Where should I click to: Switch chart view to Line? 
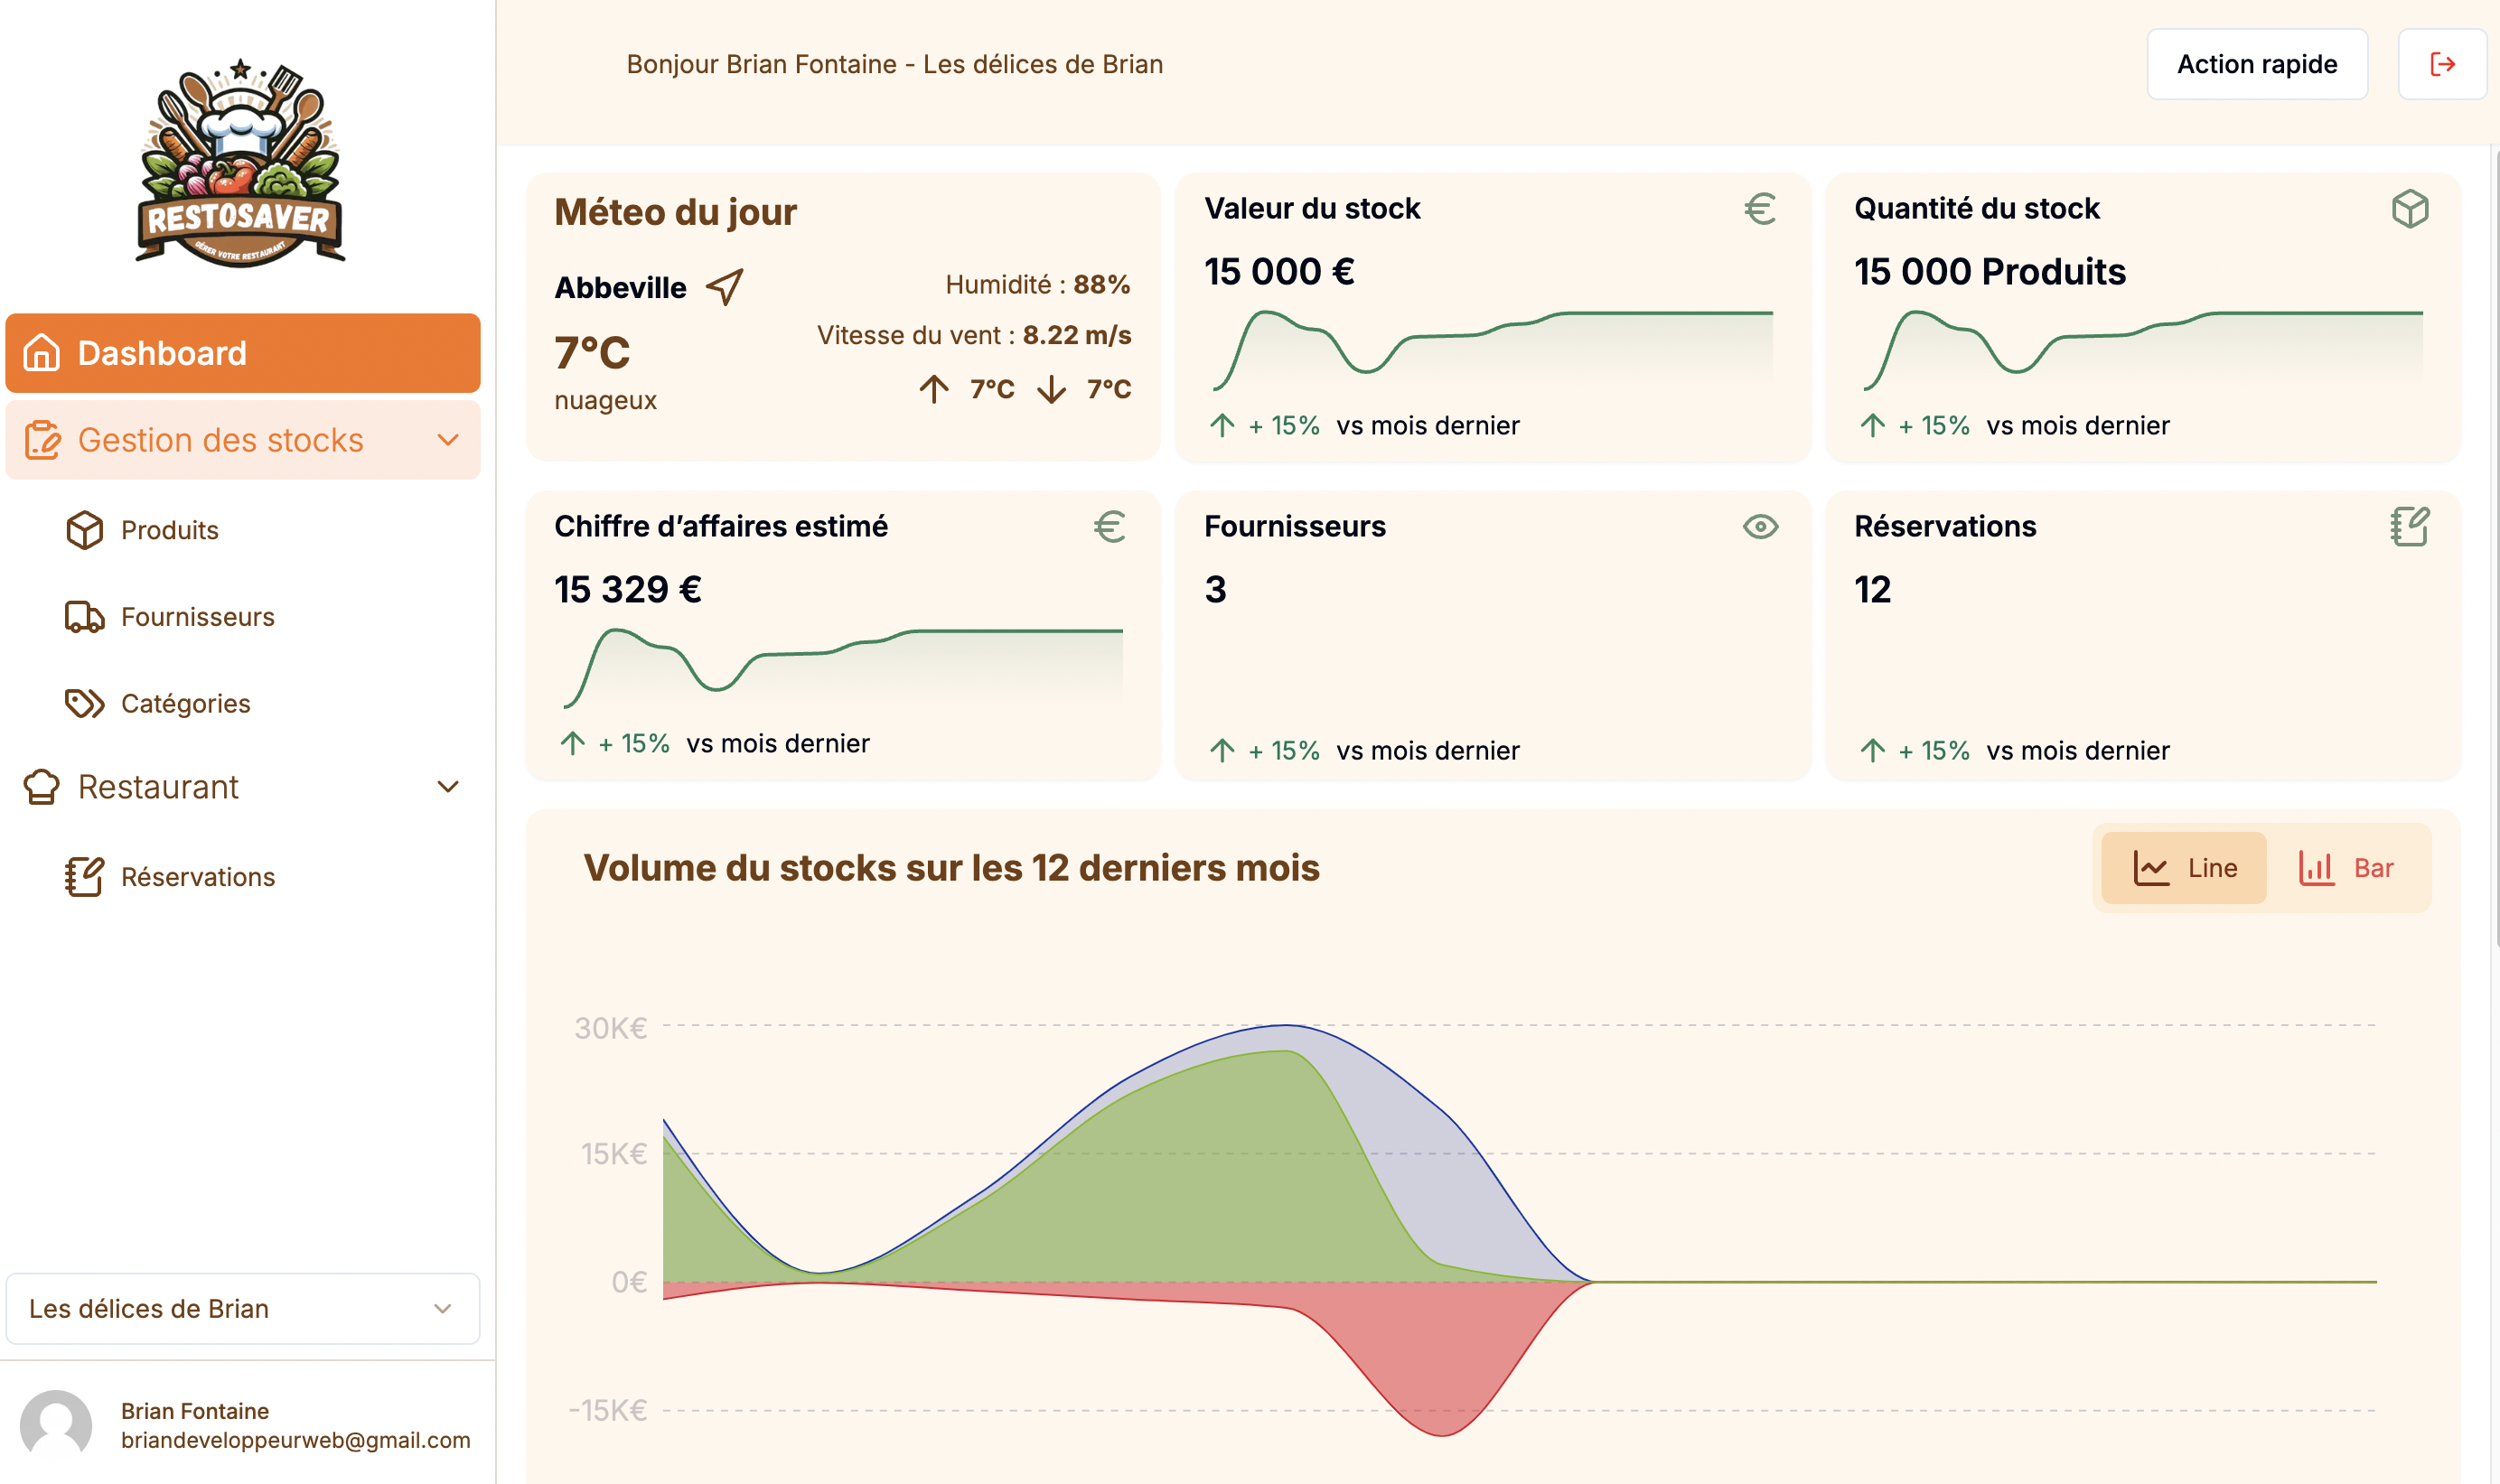click(x=2183, y=868)
